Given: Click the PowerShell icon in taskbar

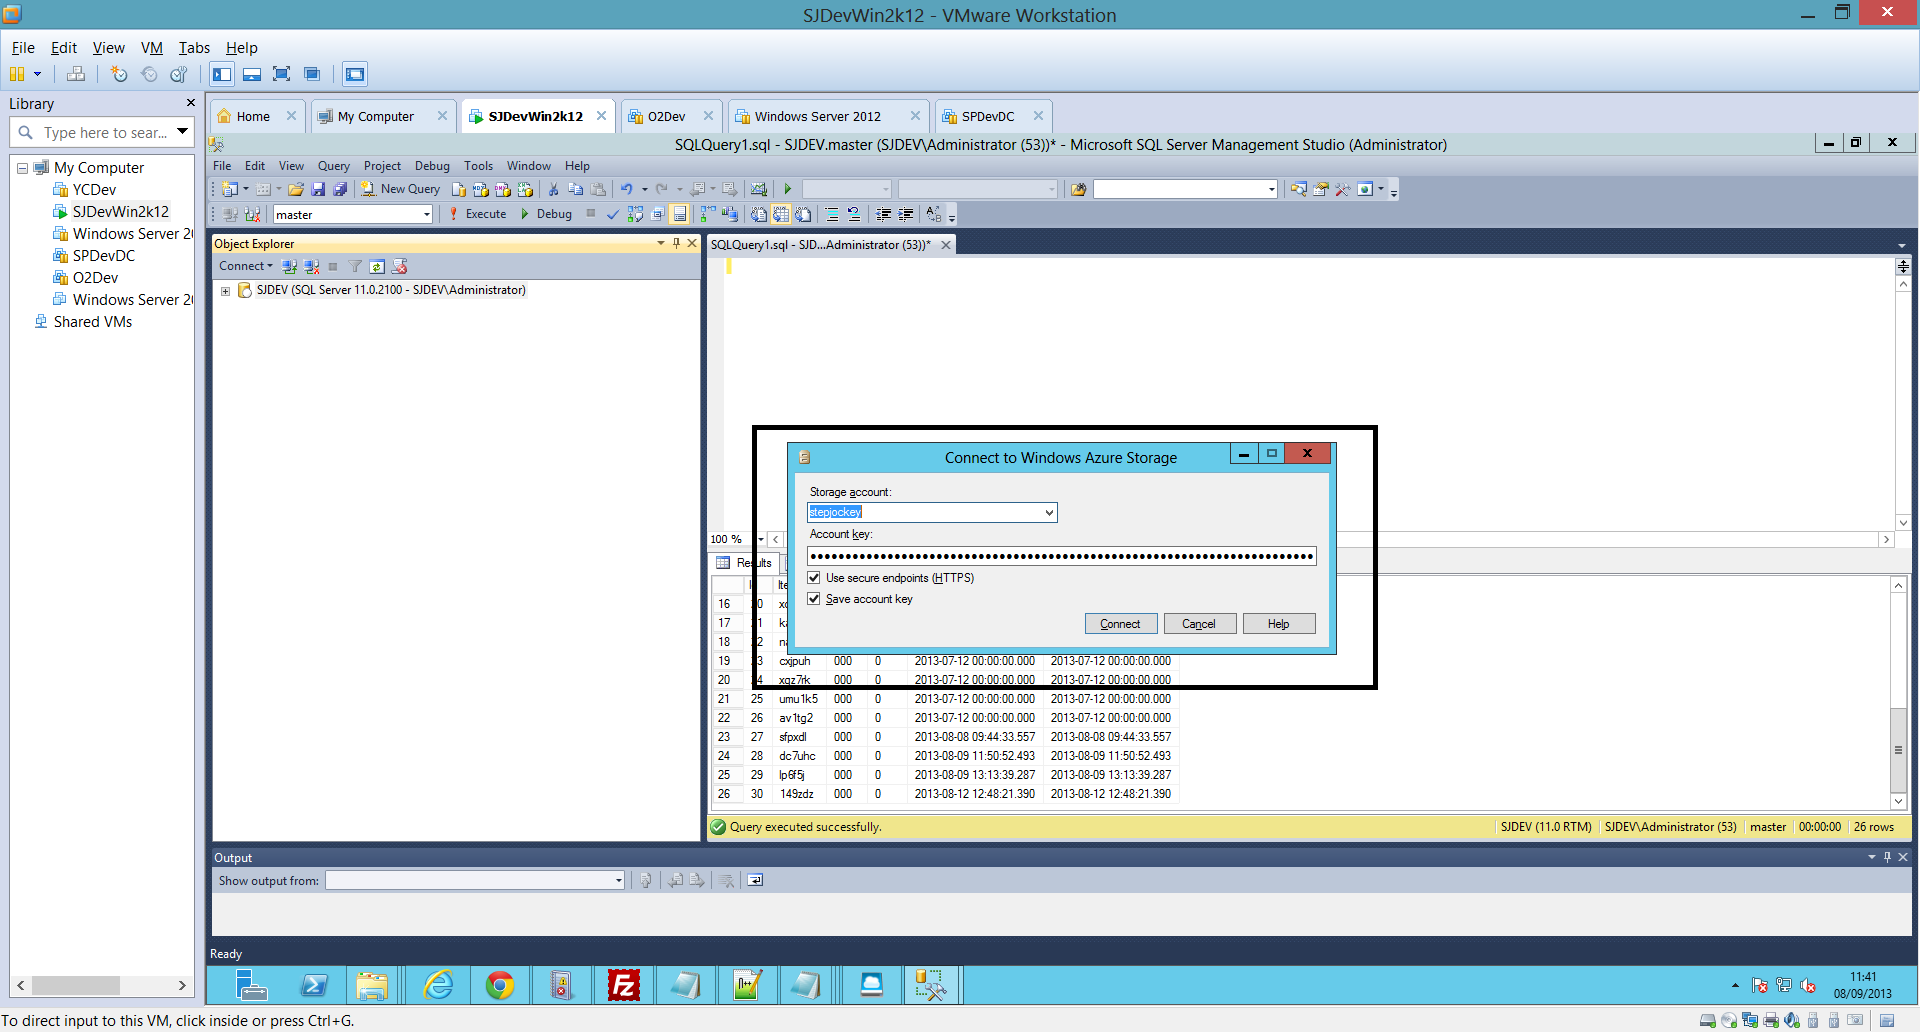Looking at the screenshot, I should coord(313,986).
